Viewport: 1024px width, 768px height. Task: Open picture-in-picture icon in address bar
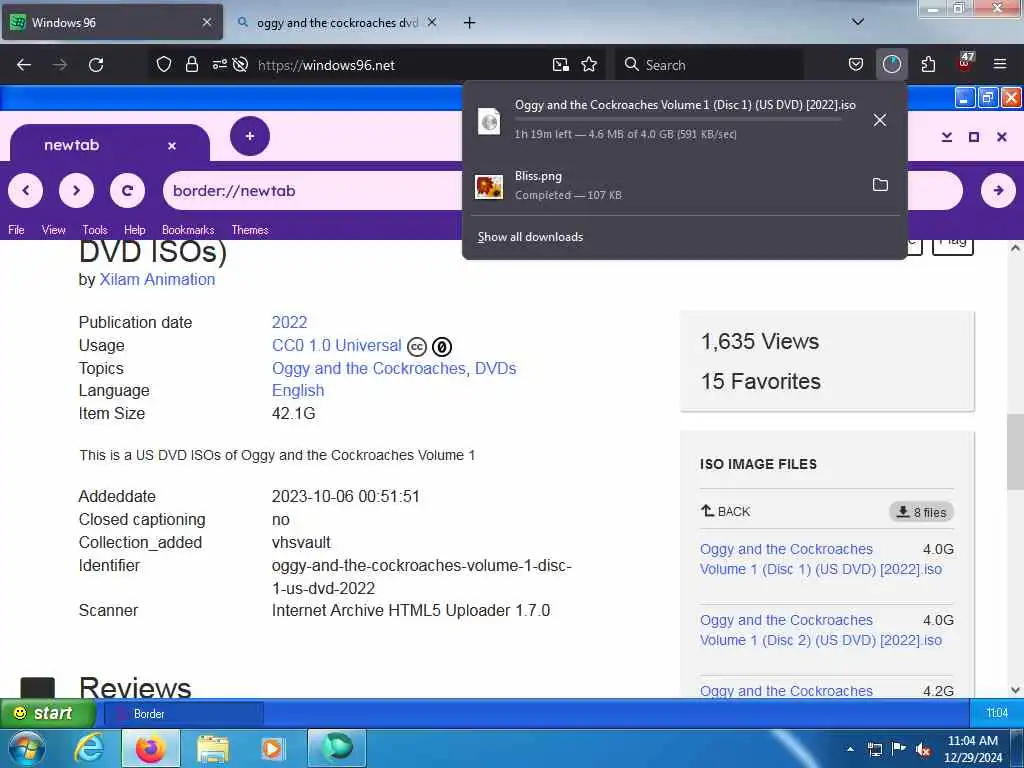point(560,65)
